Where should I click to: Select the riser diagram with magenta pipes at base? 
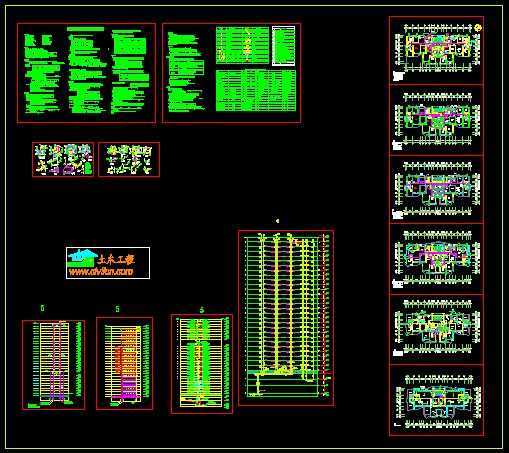click(53, 365)
